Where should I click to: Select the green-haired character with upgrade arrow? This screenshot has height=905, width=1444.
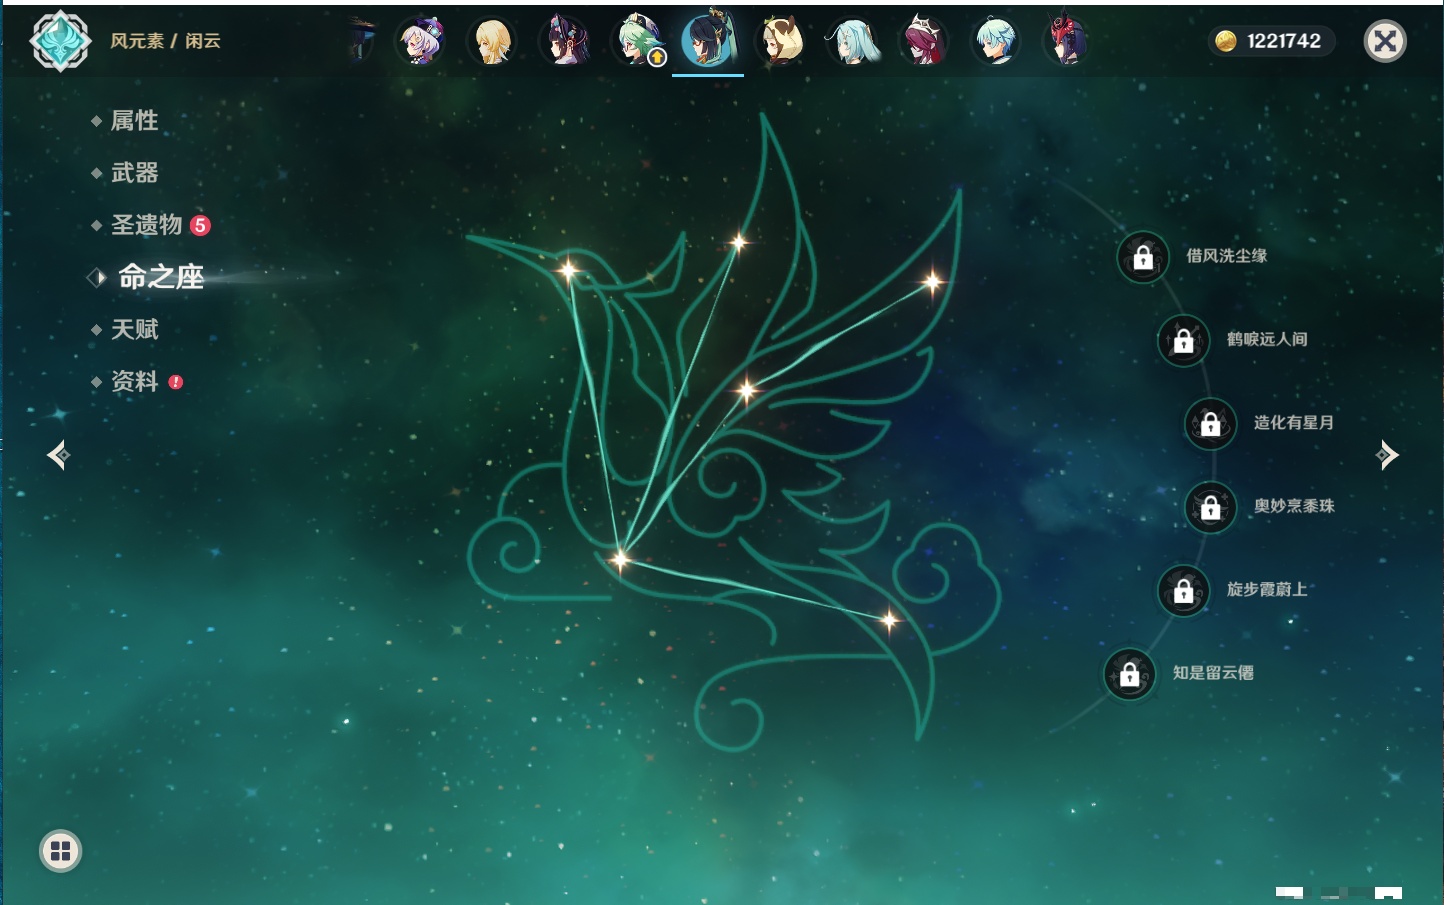click(637, 42)
